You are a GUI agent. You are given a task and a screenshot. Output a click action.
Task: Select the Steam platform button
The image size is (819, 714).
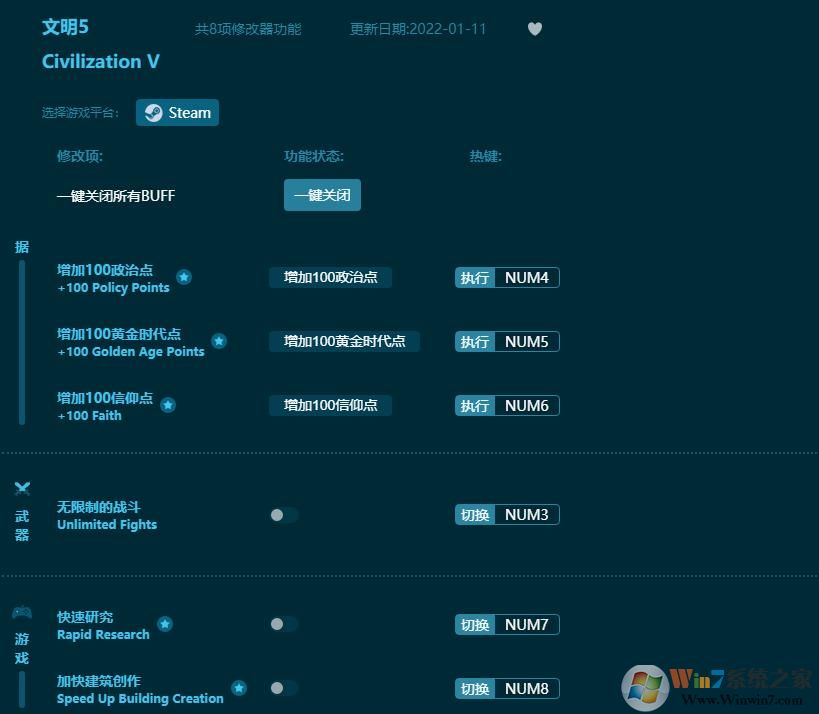(177, 112)
